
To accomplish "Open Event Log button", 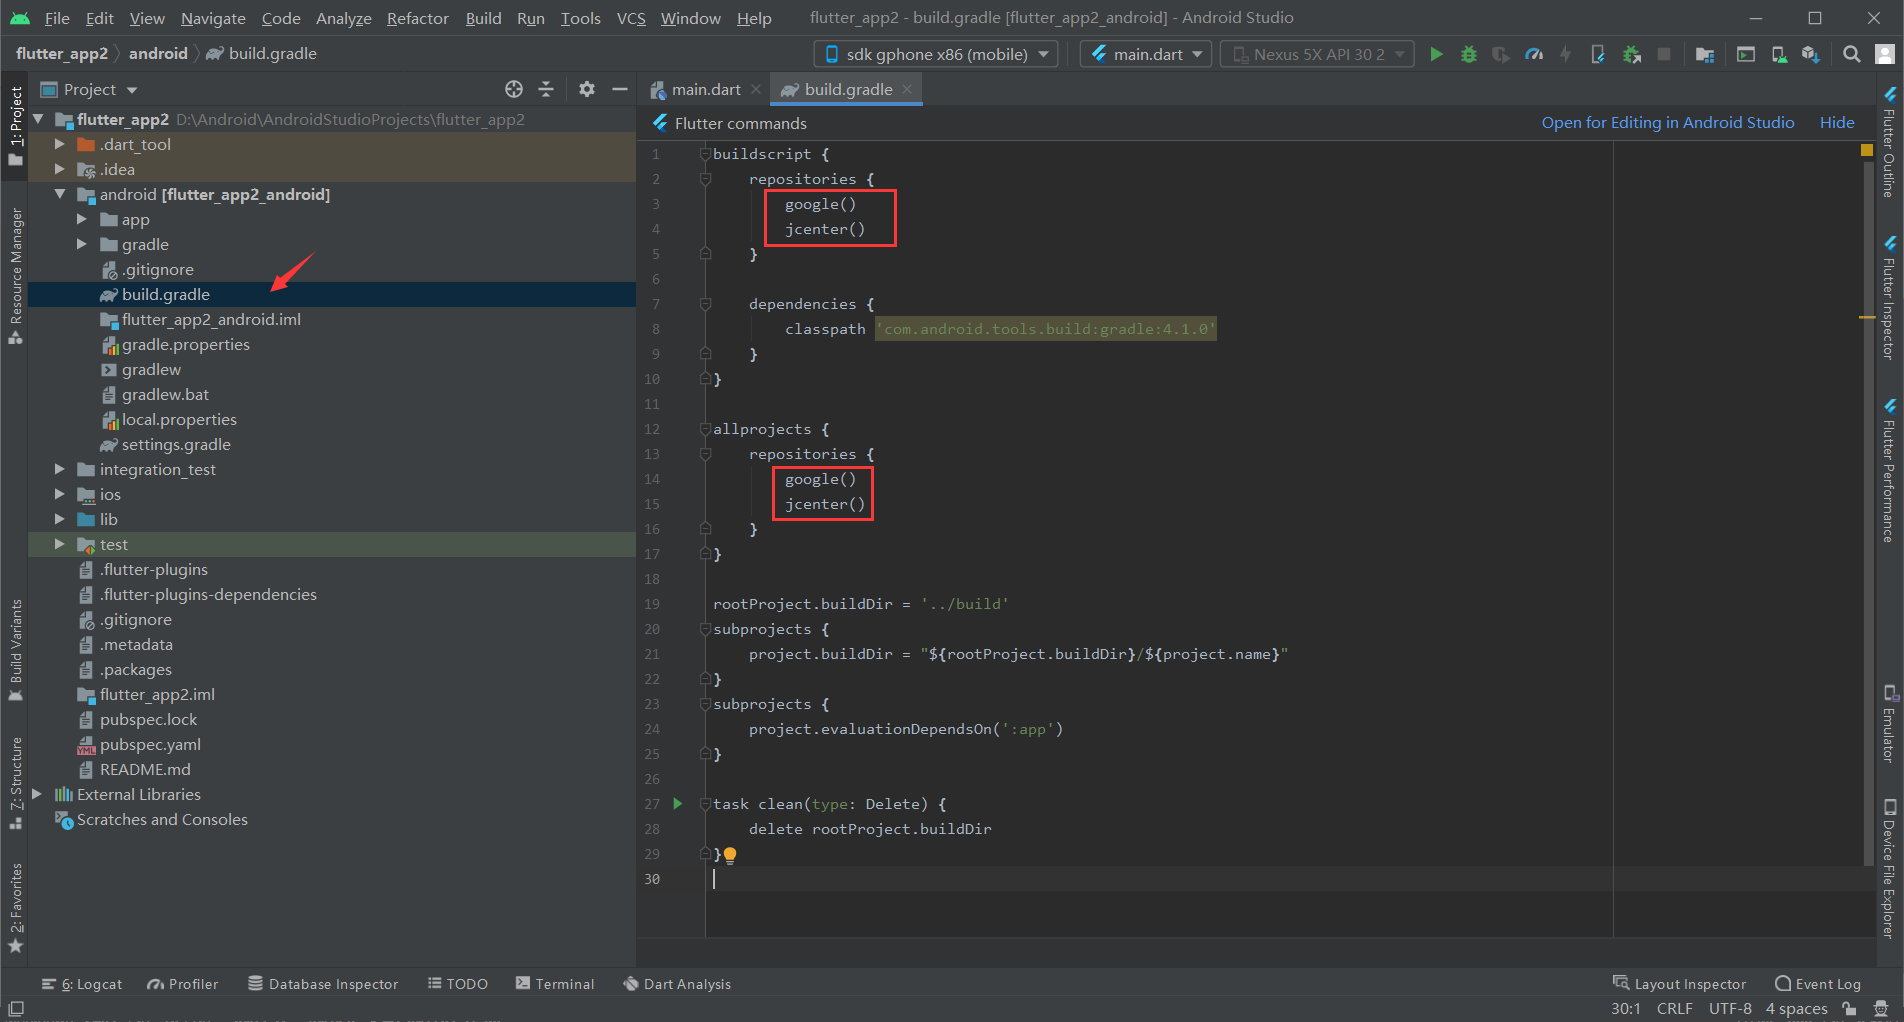I will [x=1818, y=984].
